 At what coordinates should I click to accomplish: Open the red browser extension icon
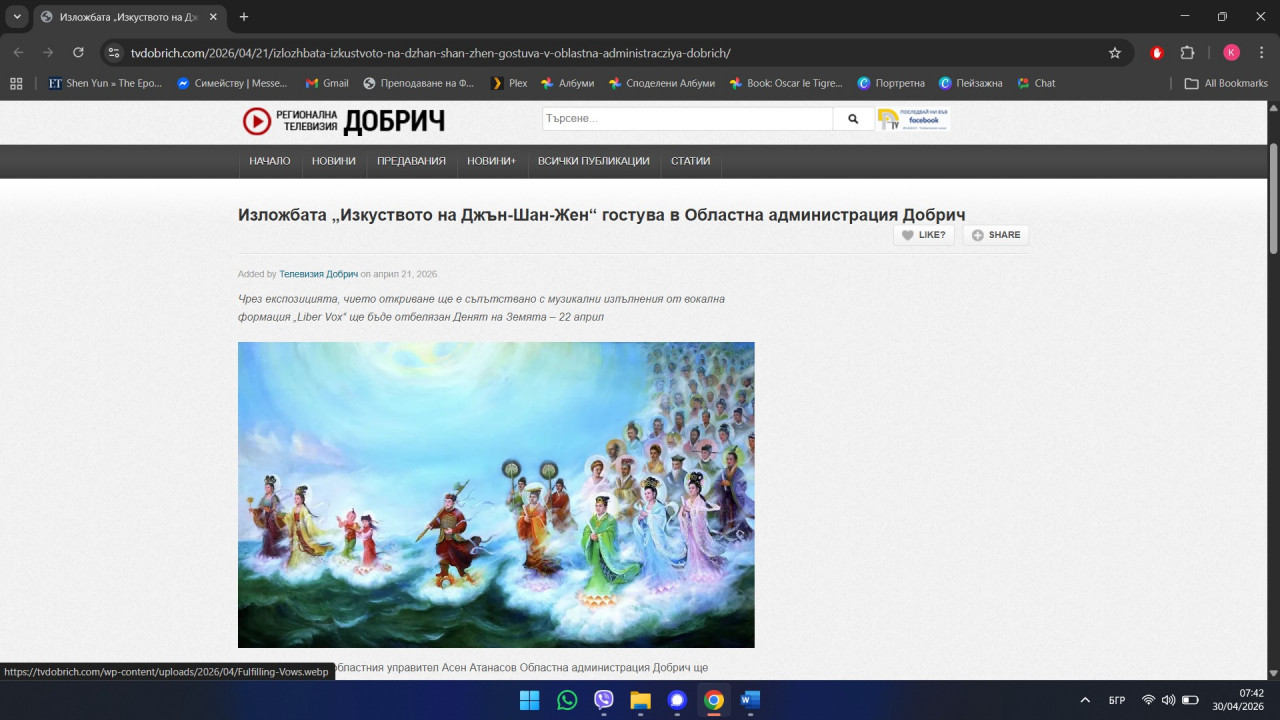coord(1157,52)
